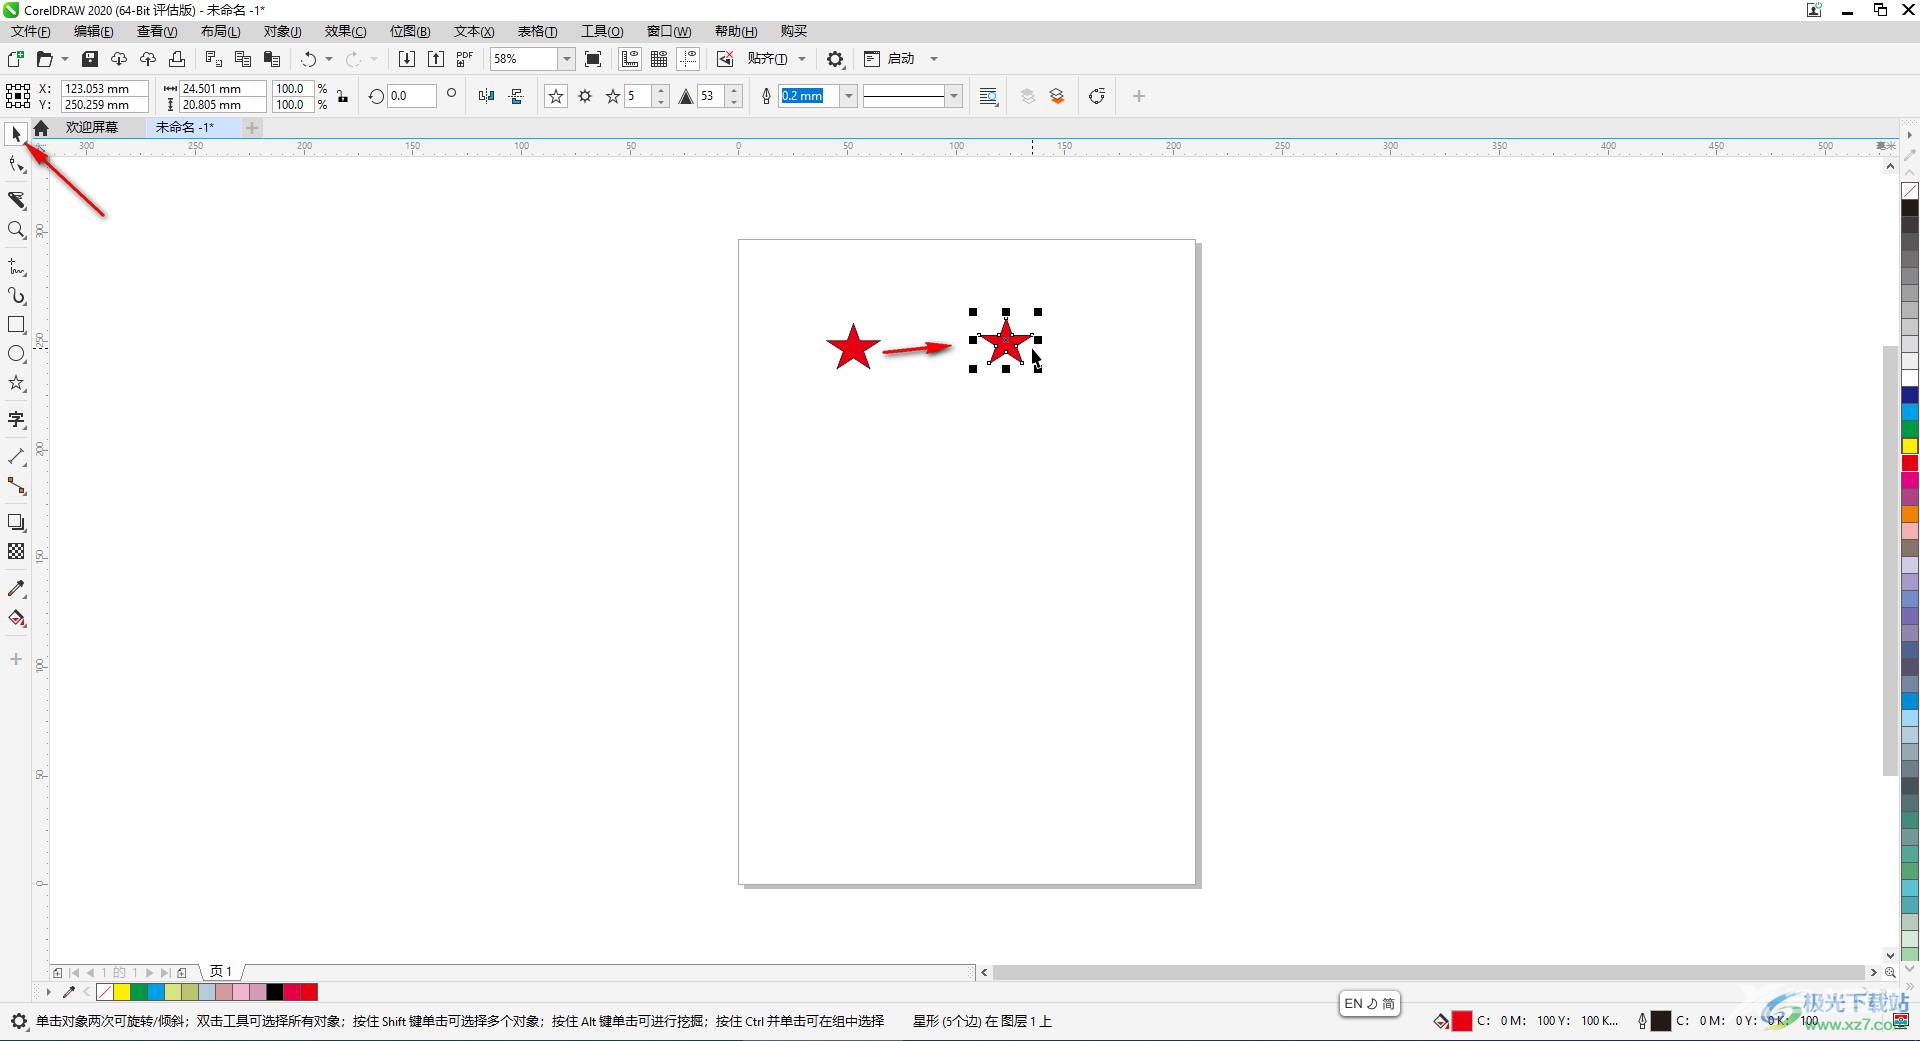Pick red swatch in color palette

[1910, 463]
